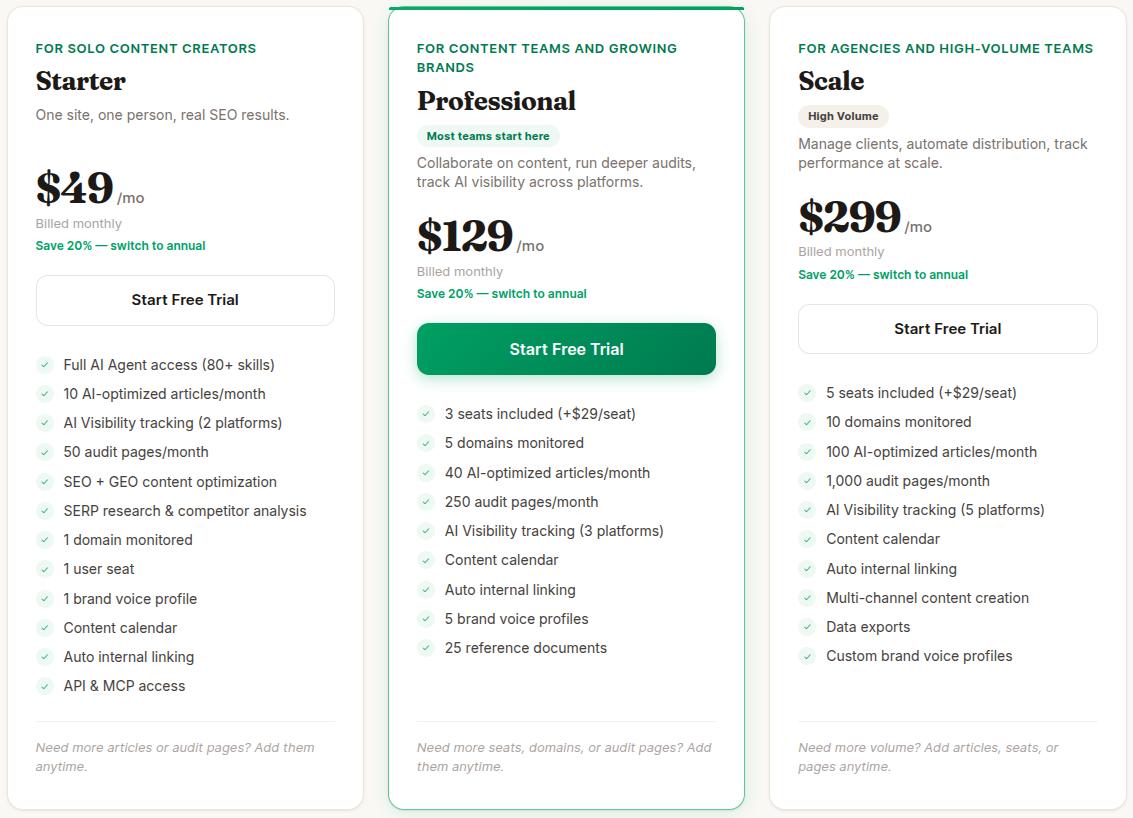Click Starter plan's Start Free Trial button

[x=185, y=300]
